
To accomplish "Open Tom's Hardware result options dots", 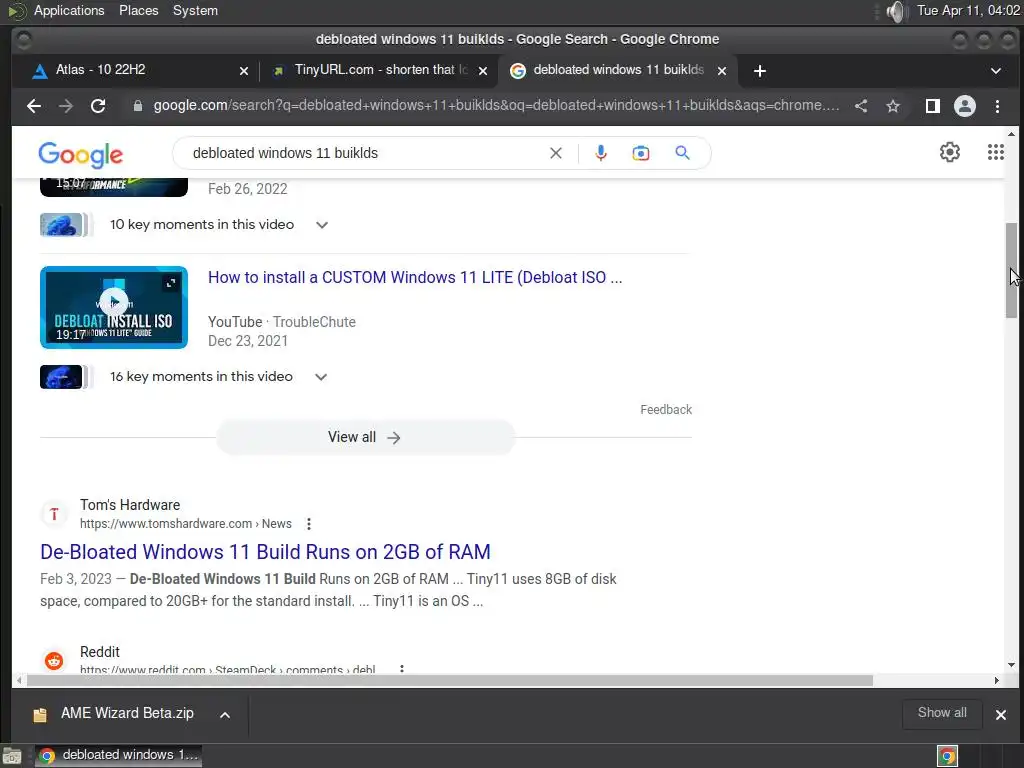I will click(309, 524).
